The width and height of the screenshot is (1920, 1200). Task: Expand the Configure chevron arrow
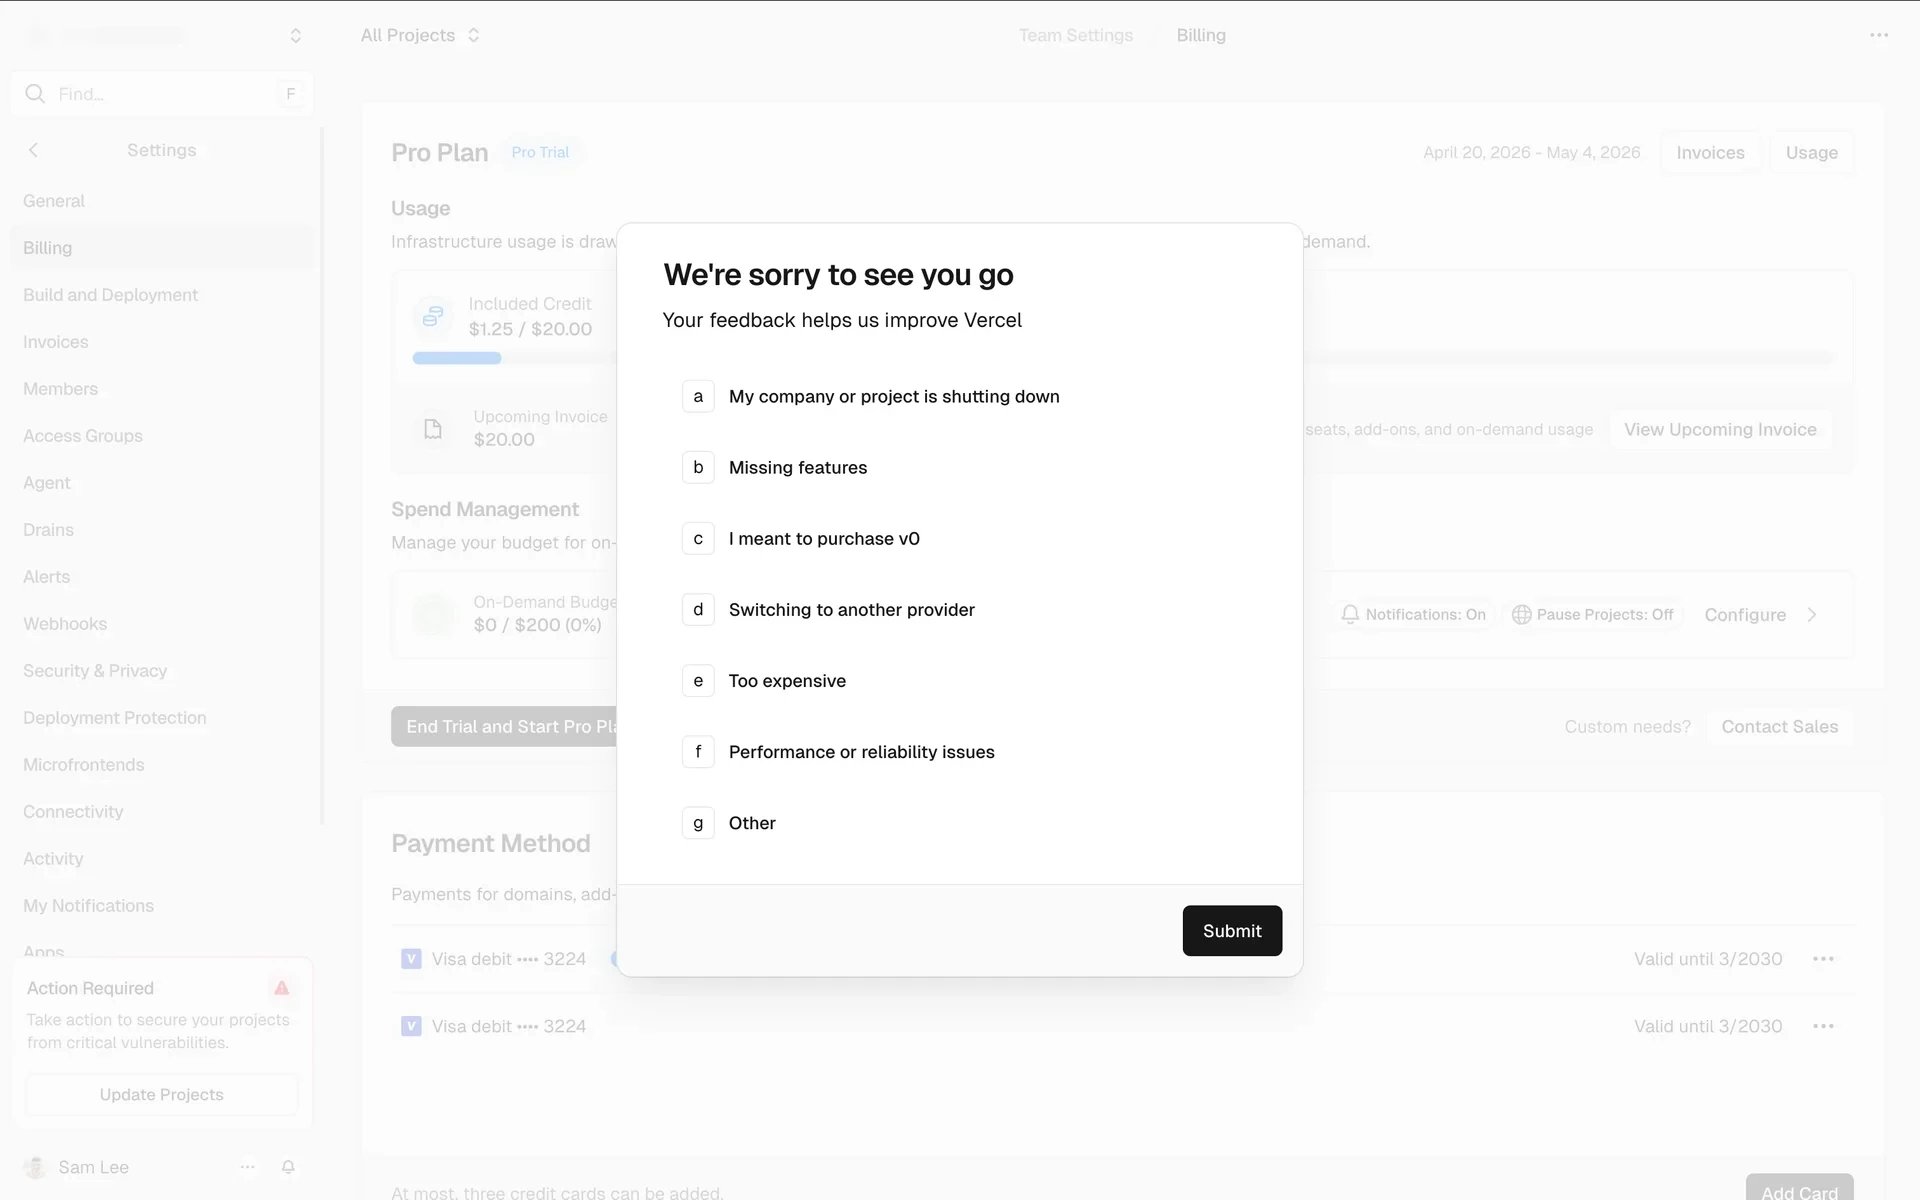pyautogui.click(x=1812, y=615)
